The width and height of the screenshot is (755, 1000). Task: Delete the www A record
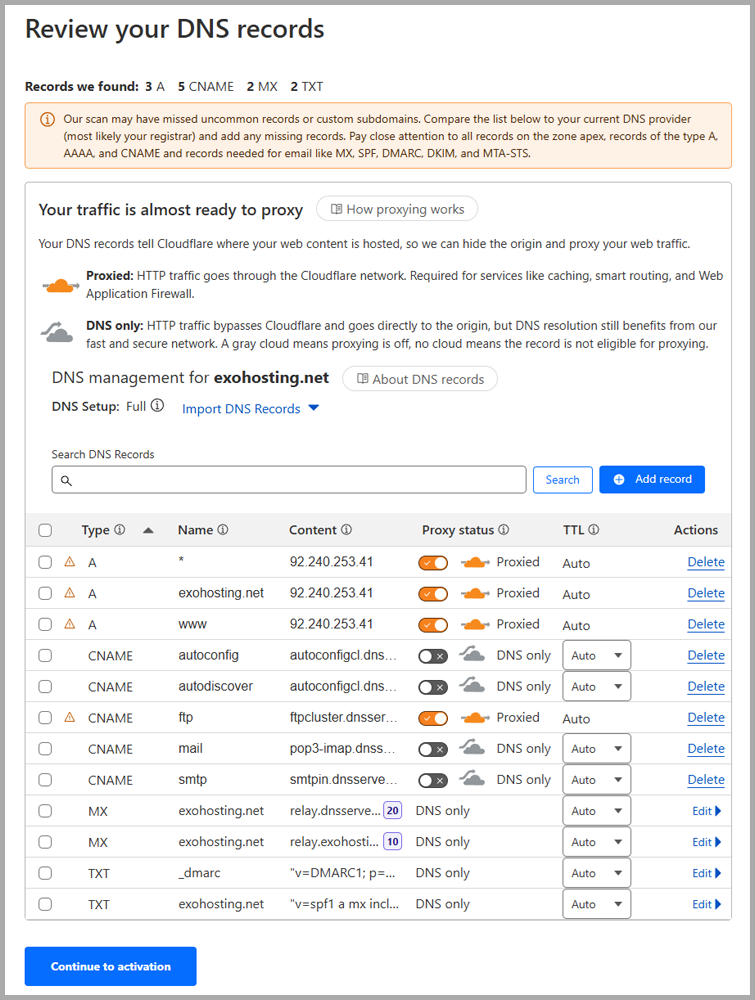pyautogui.click(x=705, y=624)
